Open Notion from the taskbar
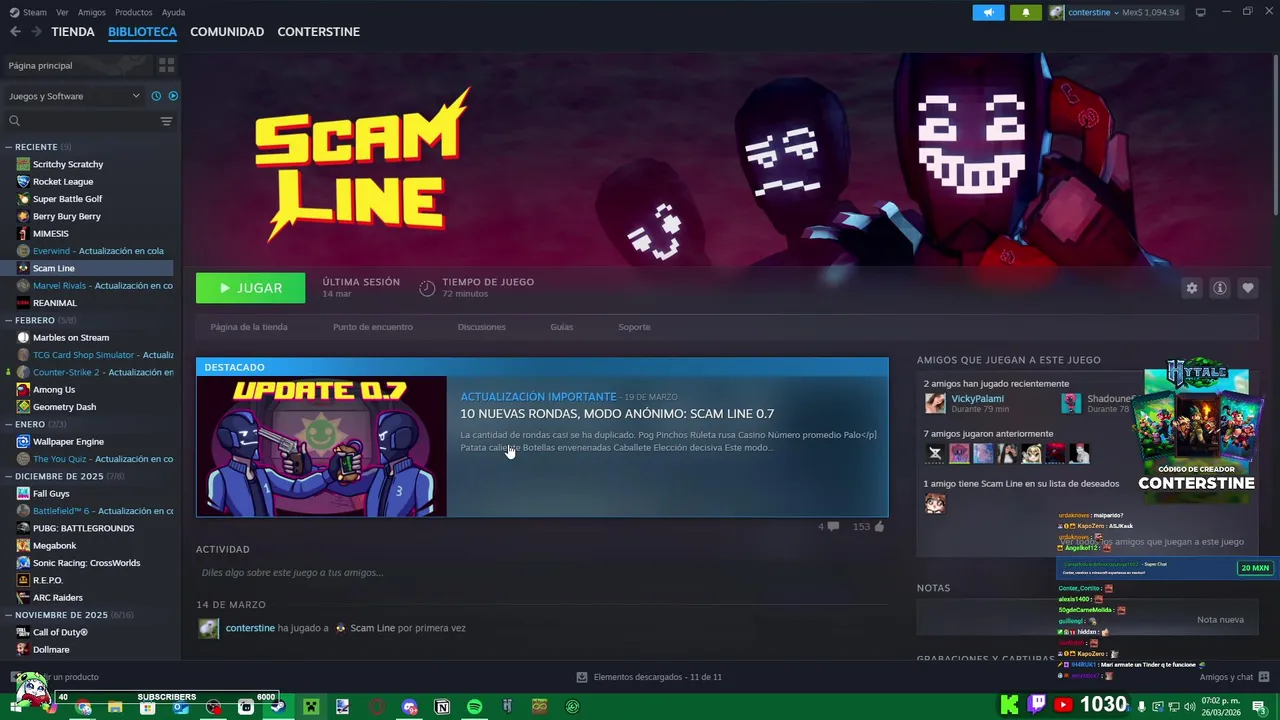The image size is (1280, 720). (x=442, y=707)
